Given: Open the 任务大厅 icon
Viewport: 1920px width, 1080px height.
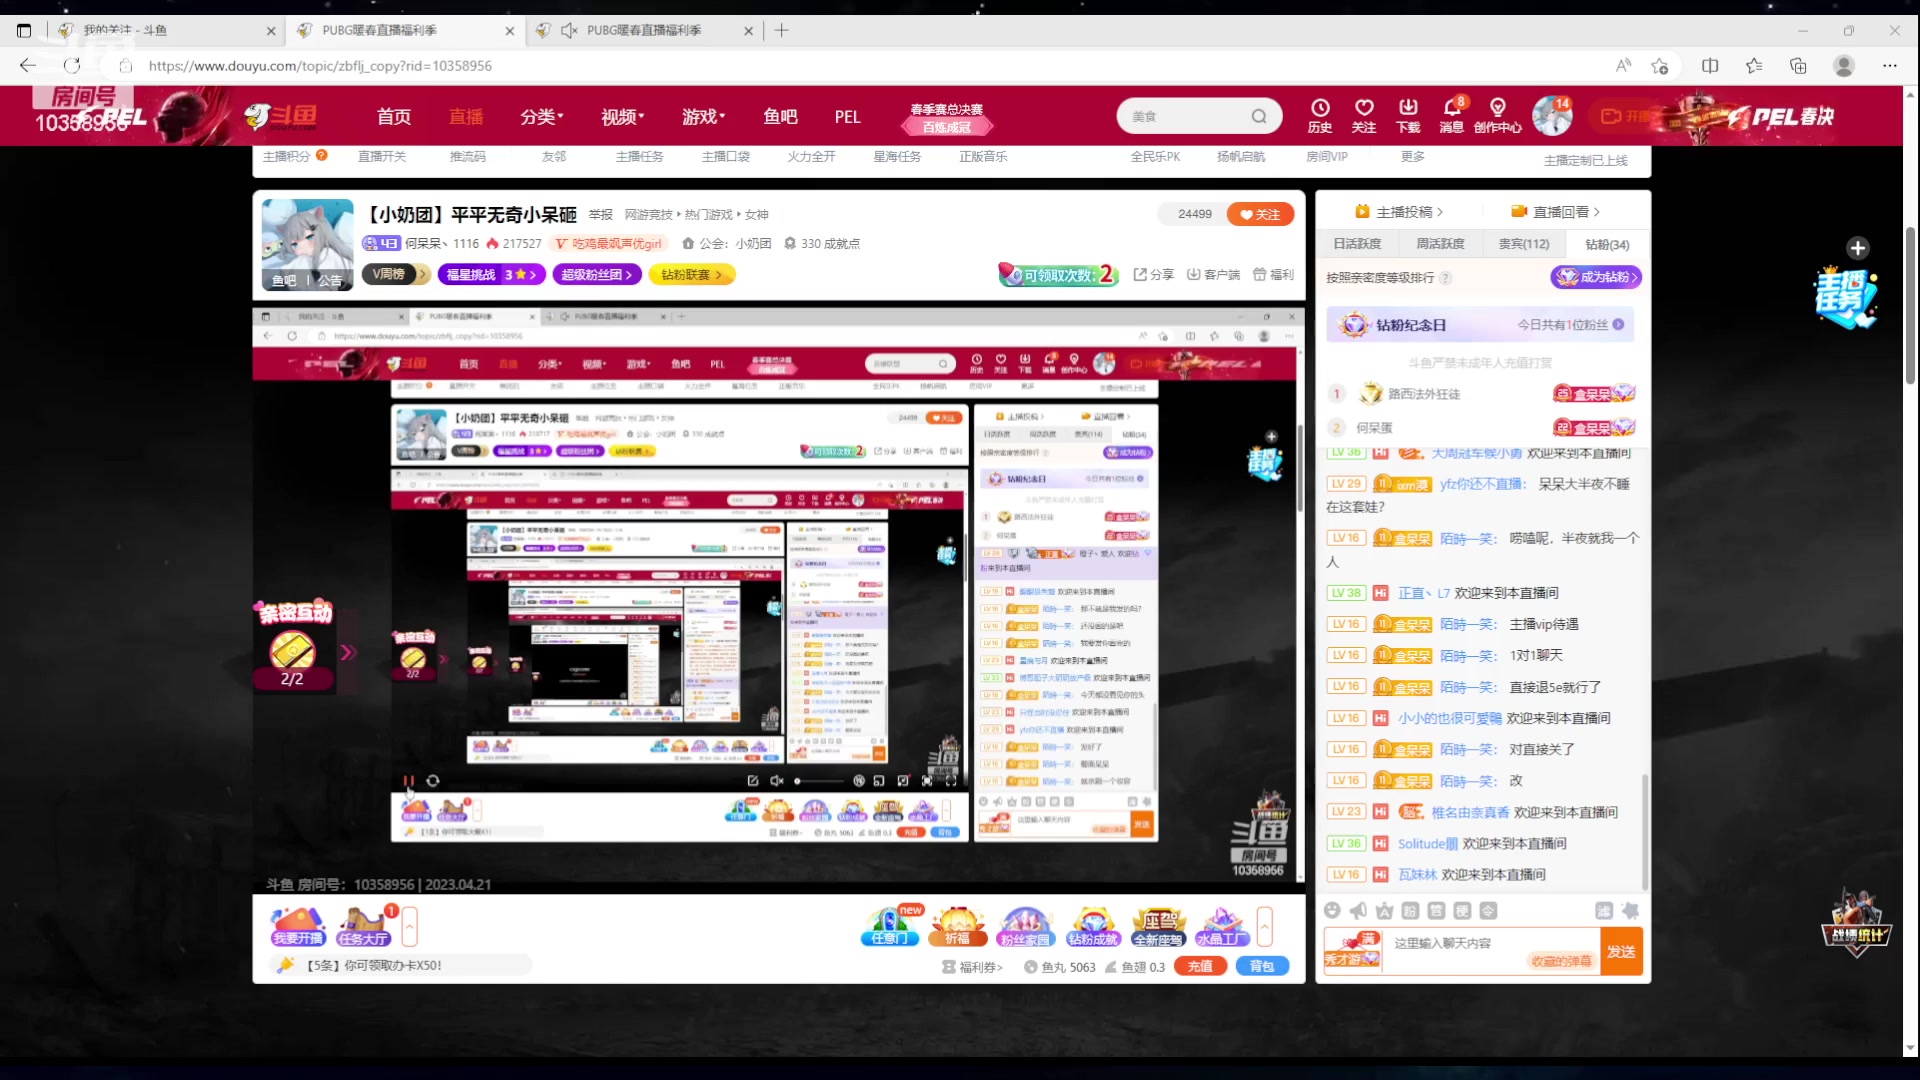Looking at the screenshot, I should pos(363,926).
